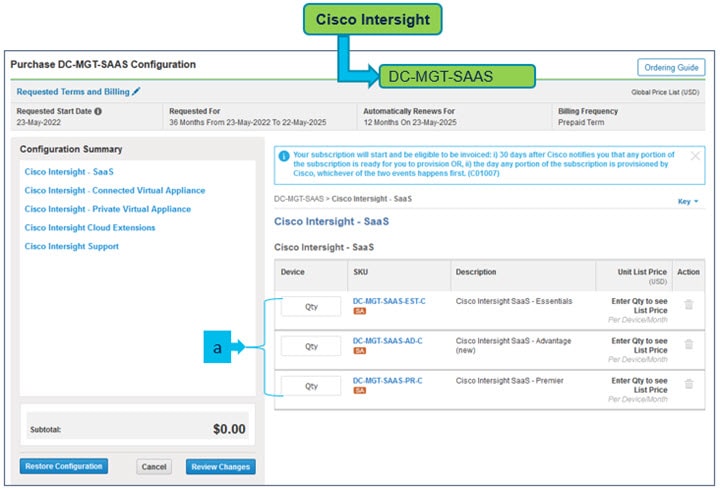The width and height of the screenshot is (720, 489).
Task: Click the blue info icon in the notice
Action: [284, 156]
